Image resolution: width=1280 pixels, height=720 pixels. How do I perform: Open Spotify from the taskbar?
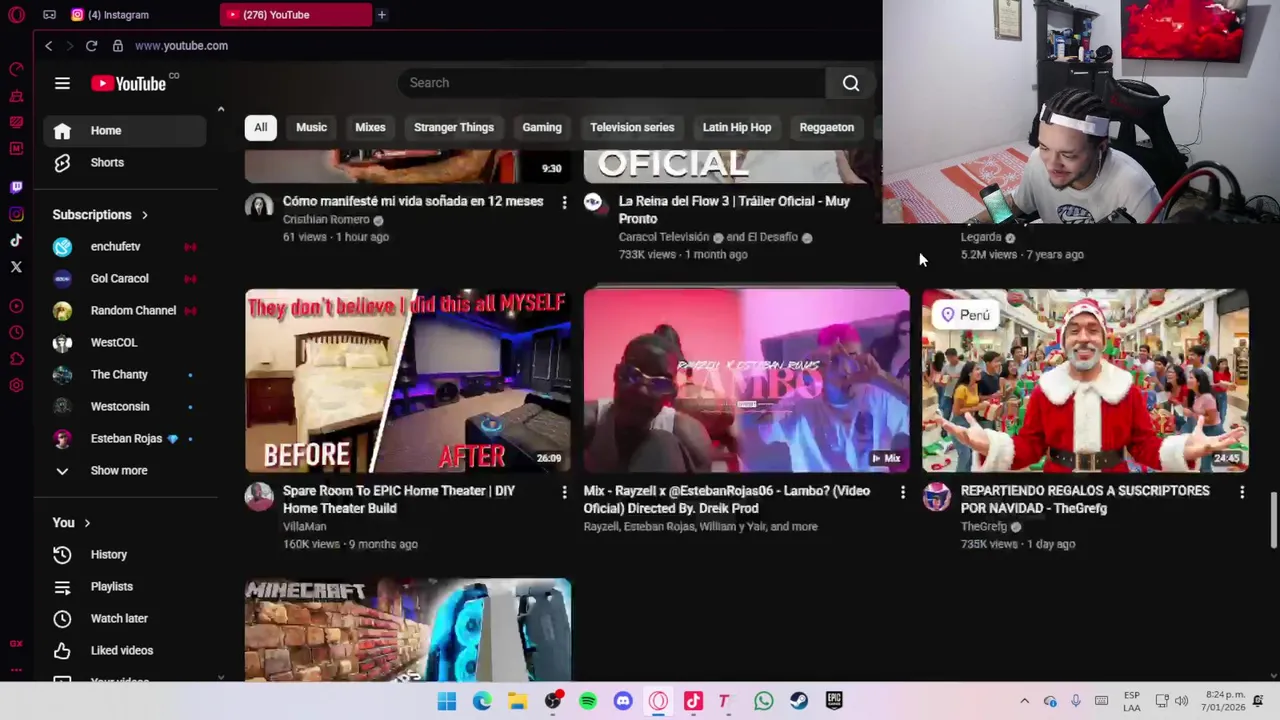588,701
